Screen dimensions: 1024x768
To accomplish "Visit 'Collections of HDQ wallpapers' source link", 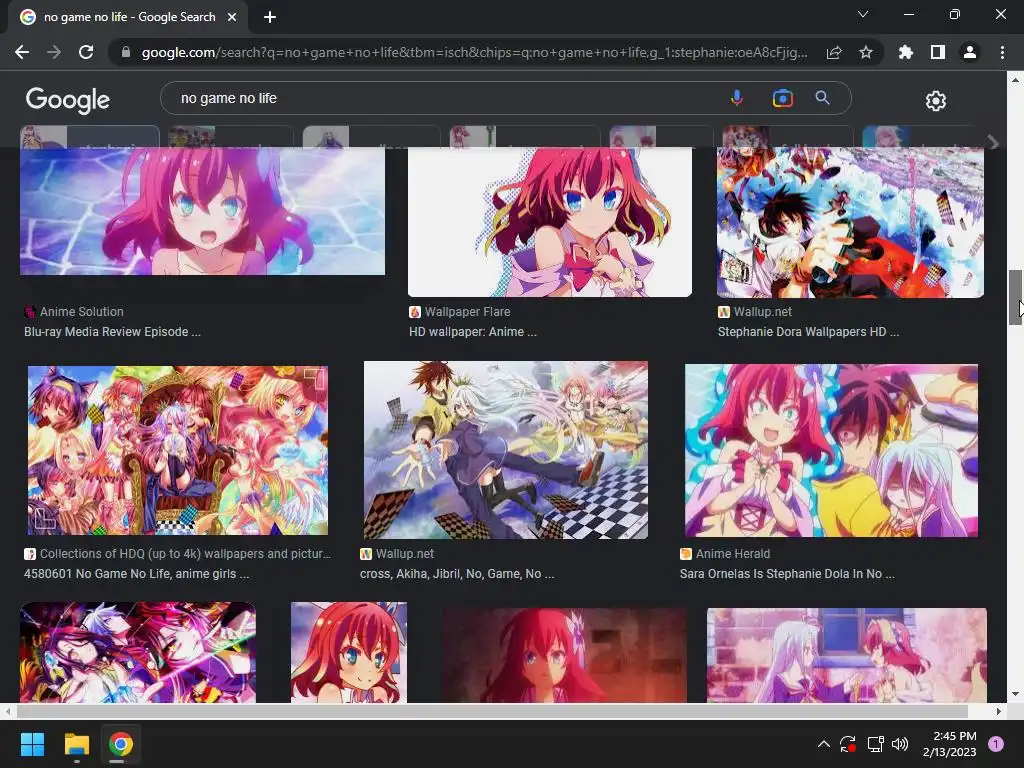I will click(x=185, y=554).
